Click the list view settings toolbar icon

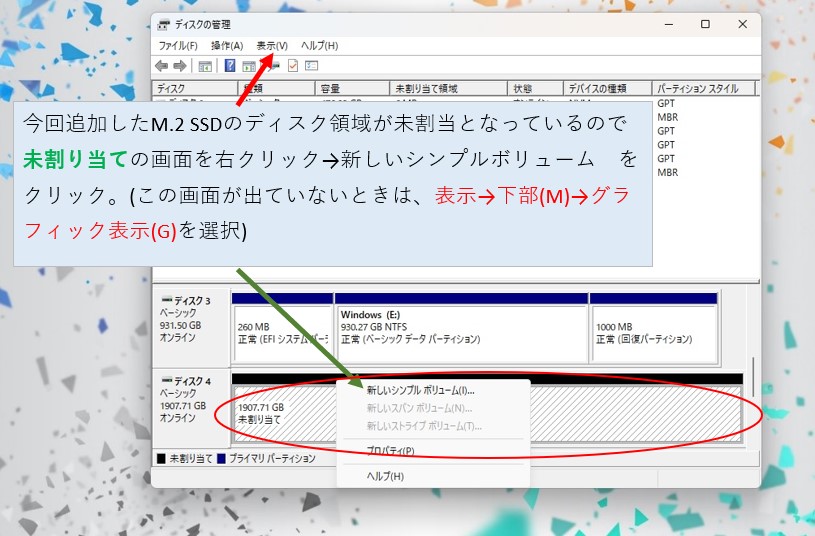pyautogui.click(x=311, y=66)
